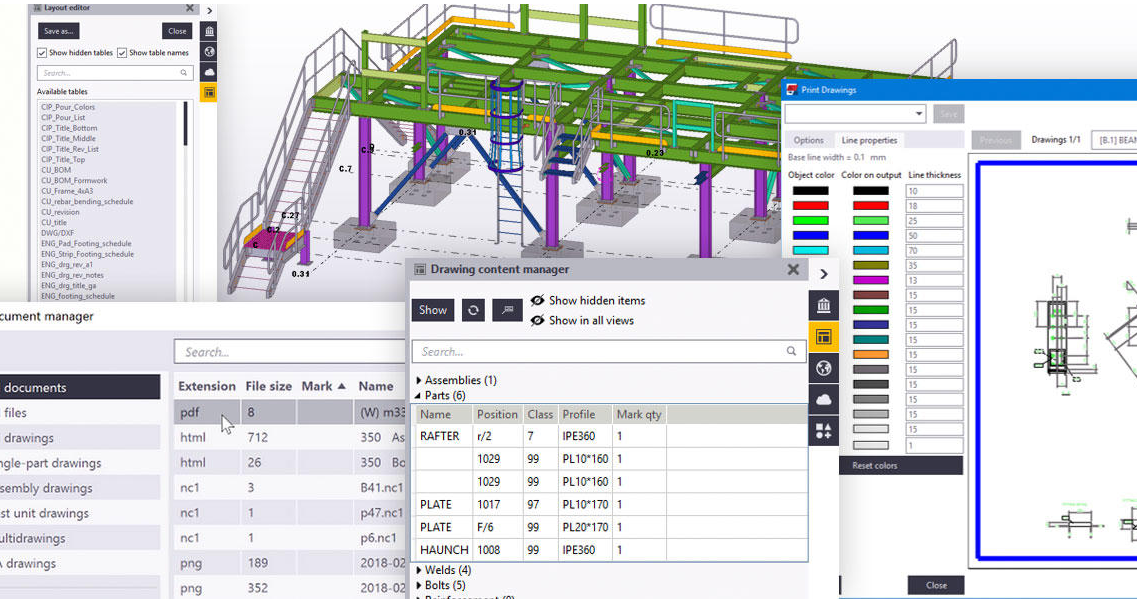Open library icon in Drawing content manager side pane

pos(824,305)
